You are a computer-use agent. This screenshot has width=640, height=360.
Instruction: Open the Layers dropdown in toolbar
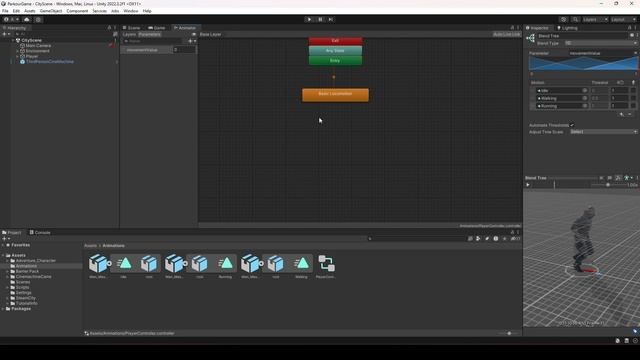tap(595, 19)
